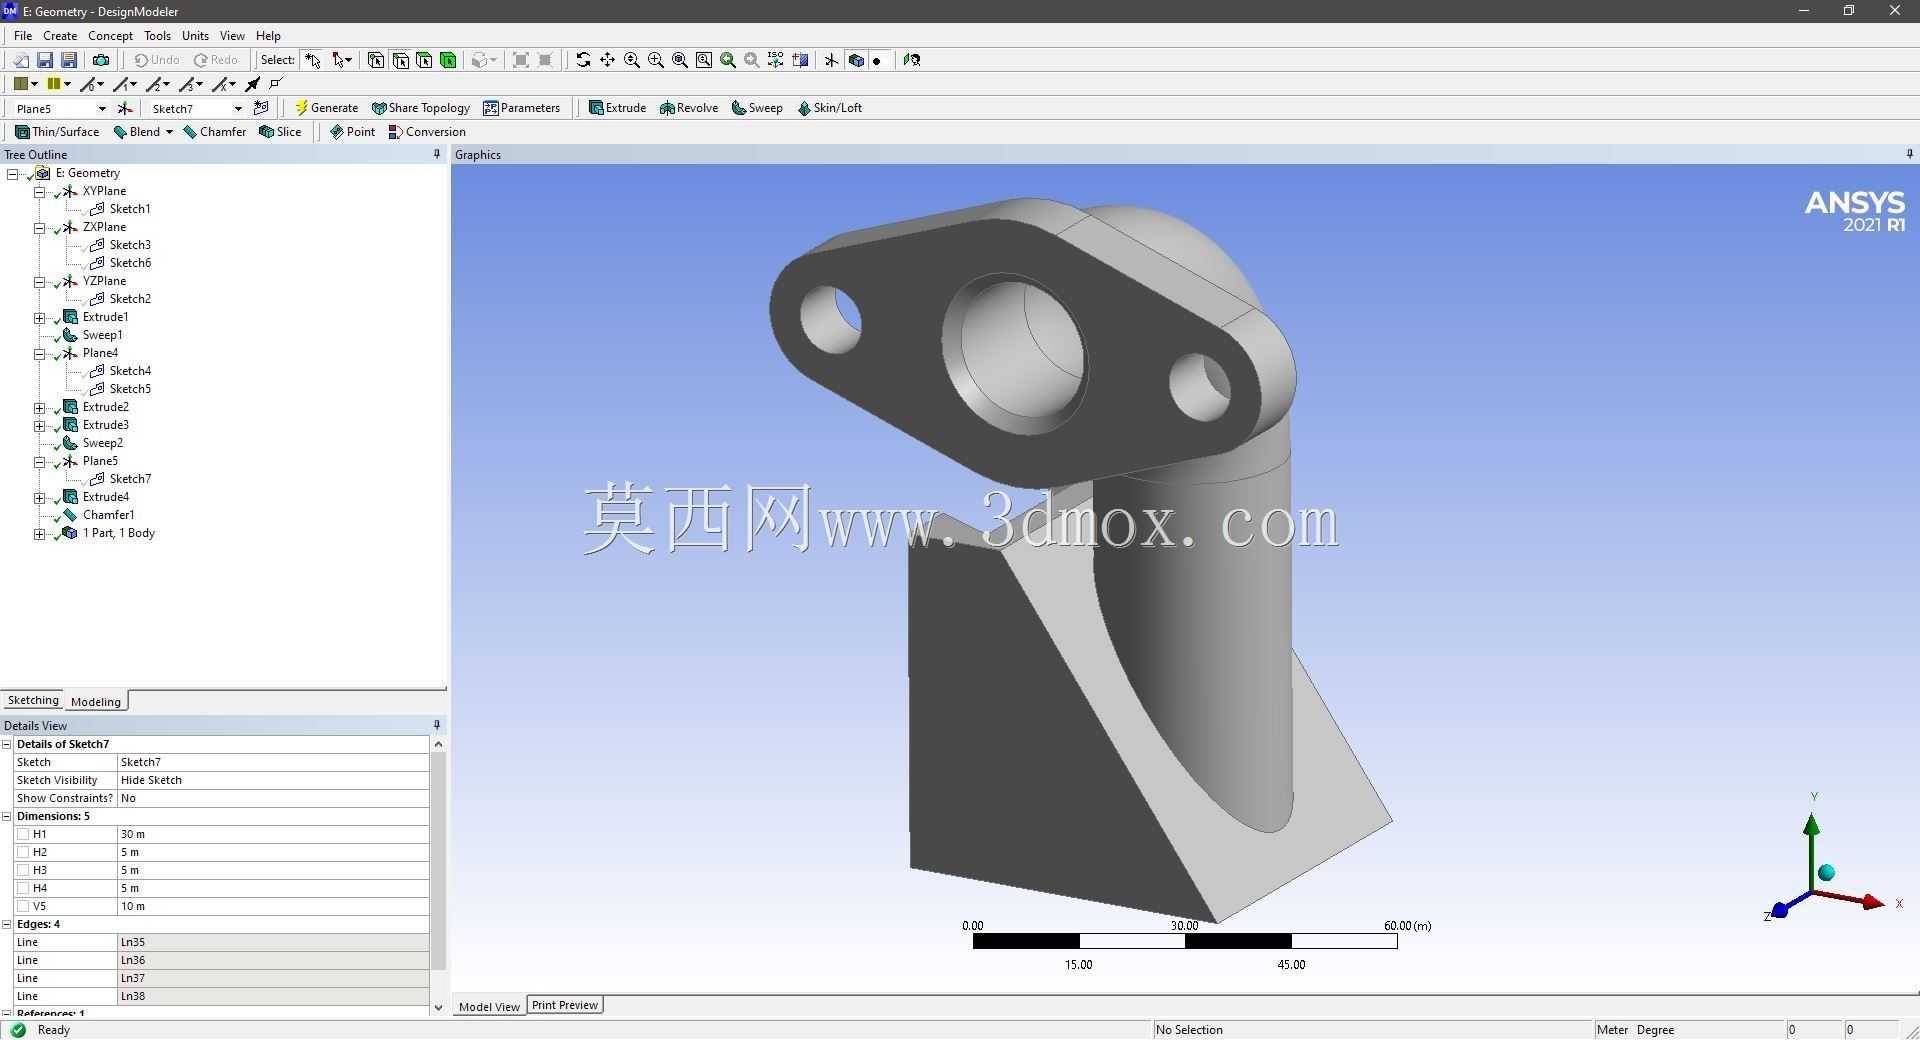Click the Thin/Surface tool
Image resolution: width=1920 pixels, height=1040 pixels.
click(57, 132)
